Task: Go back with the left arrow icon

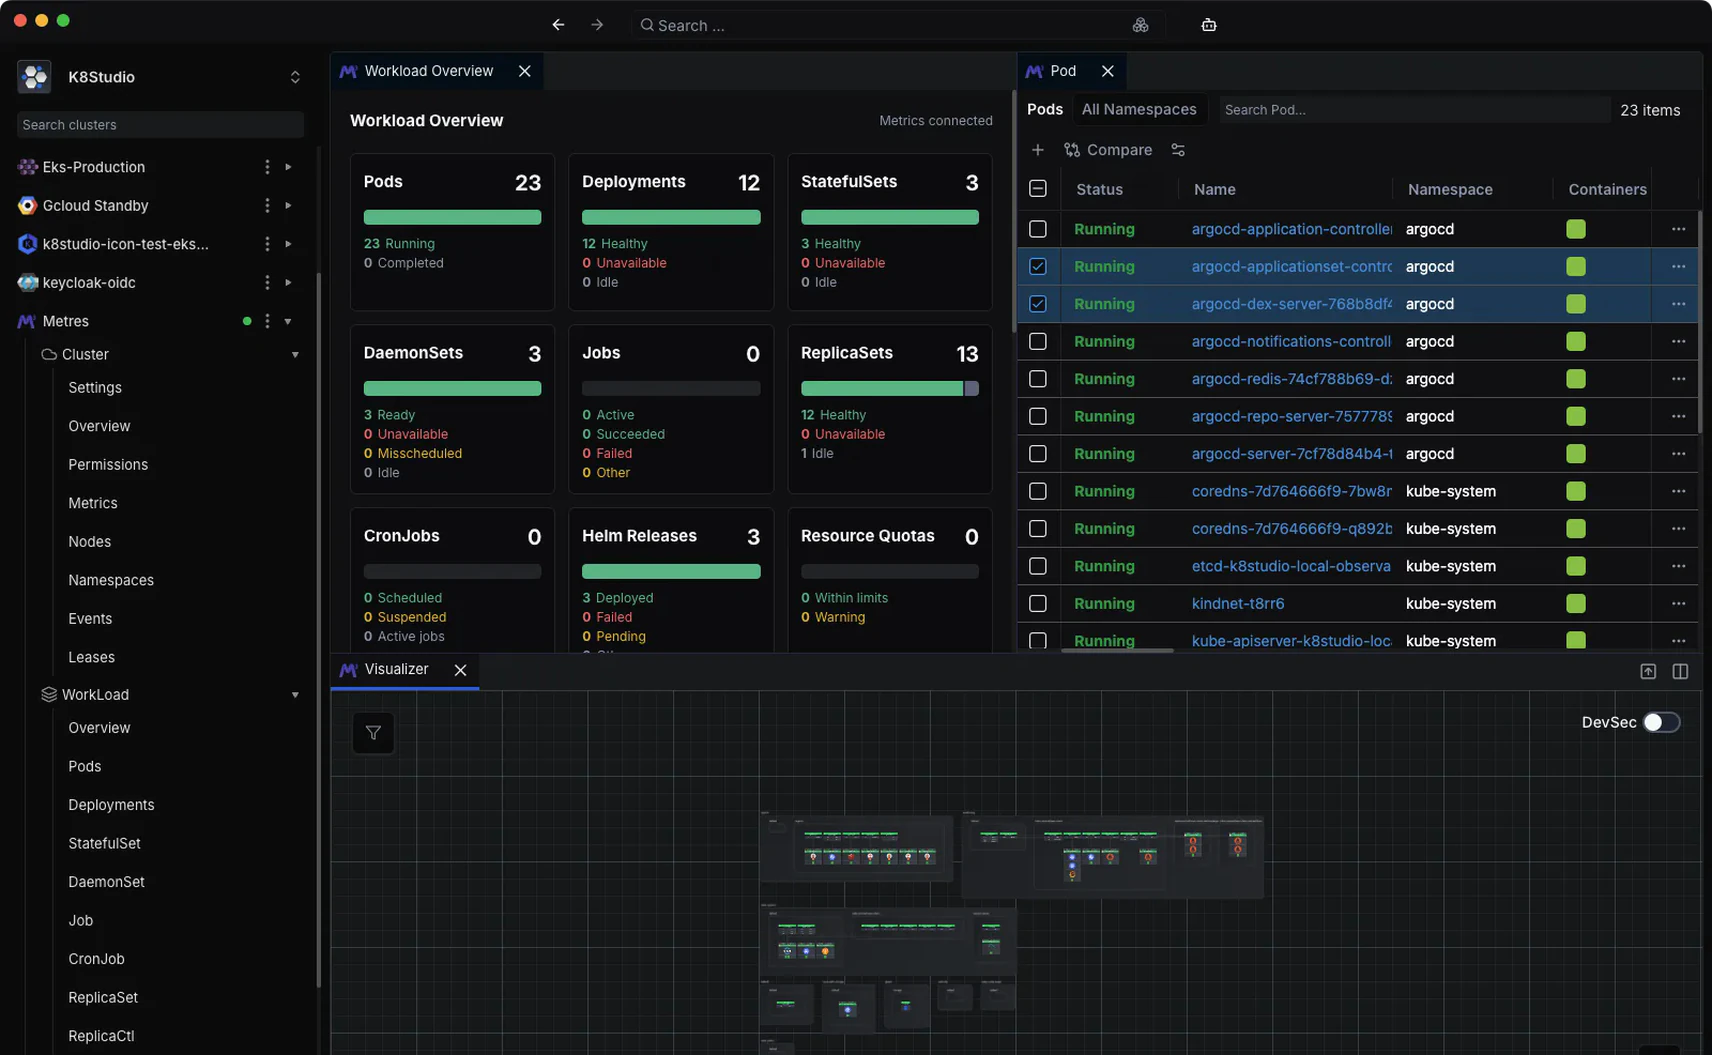Action: [558, 25]
